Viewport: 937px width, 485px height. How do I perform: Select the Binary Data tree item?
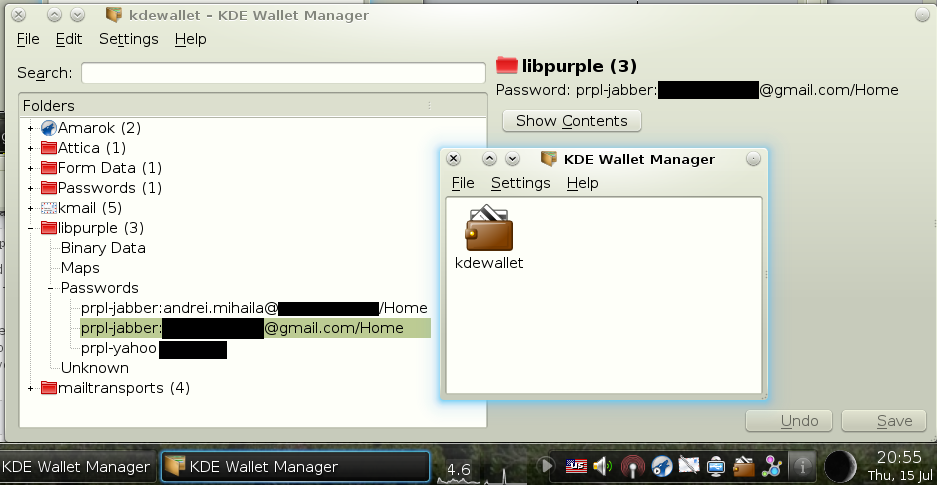[x=103, y=248]
